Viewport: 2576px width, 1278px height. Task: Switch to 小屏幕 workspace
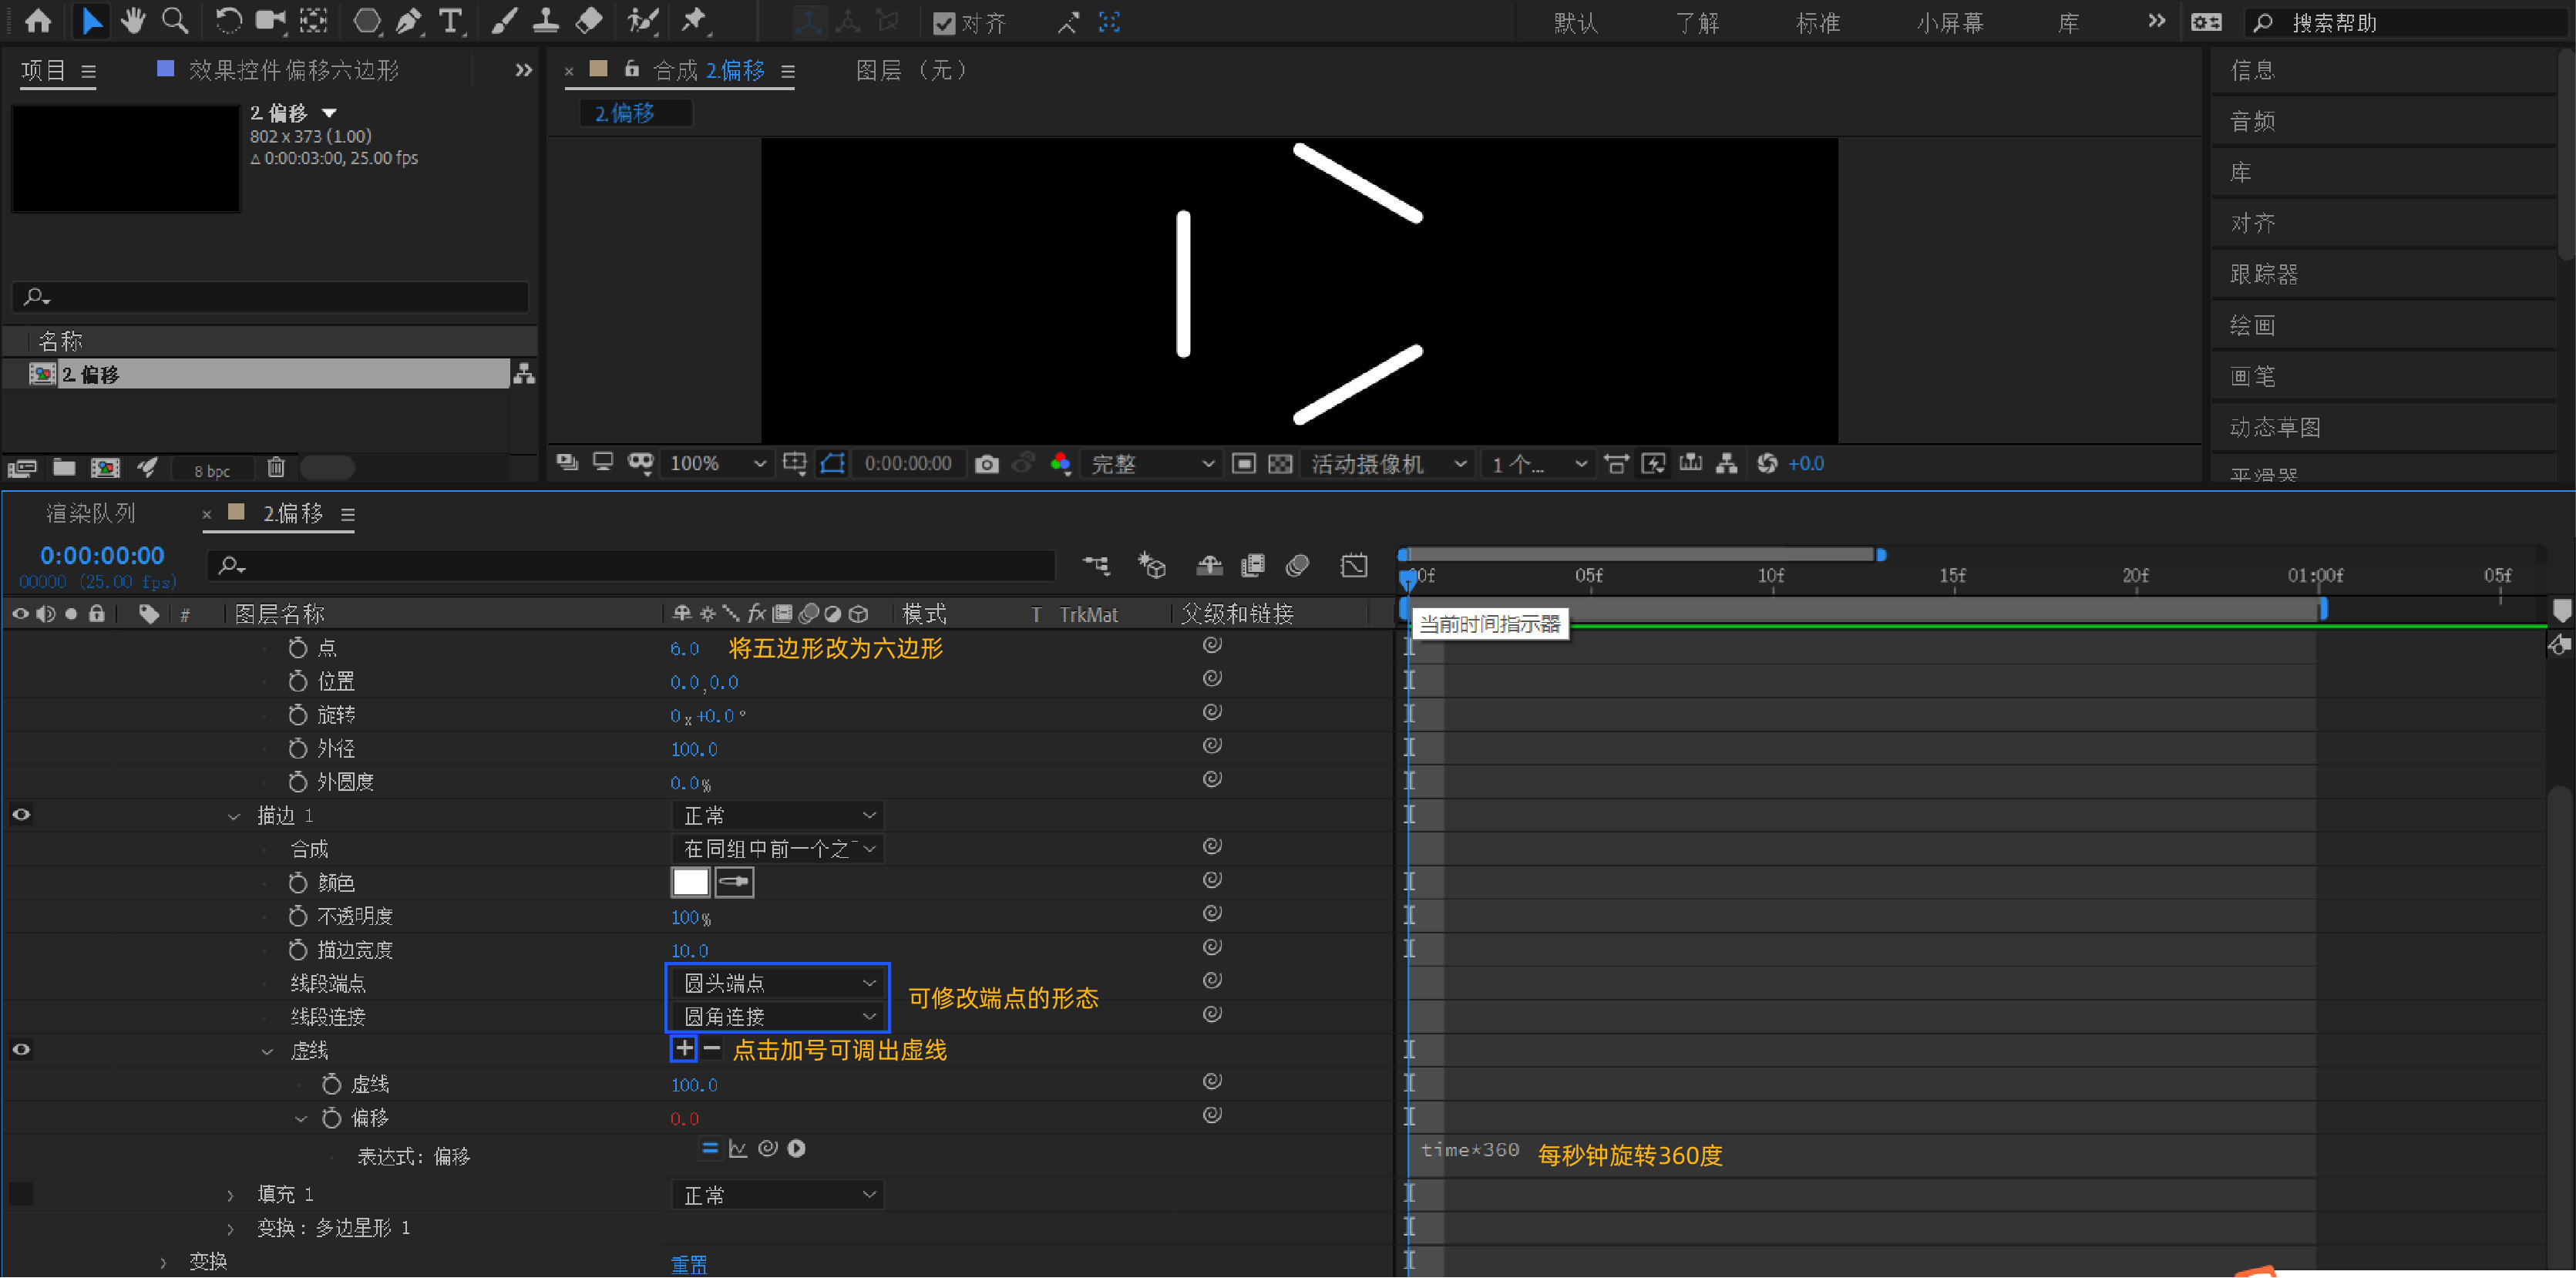1950,23
